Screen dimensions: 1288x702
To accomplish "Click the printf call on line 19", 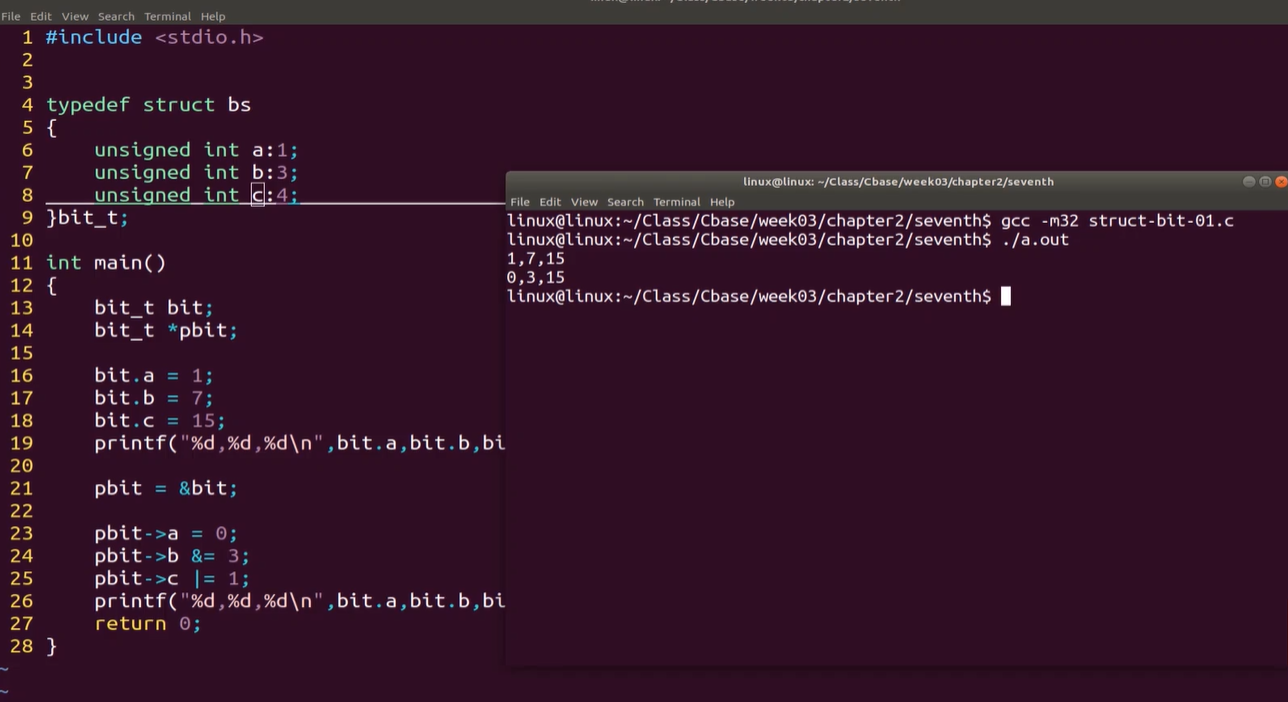I will [299, 443].
